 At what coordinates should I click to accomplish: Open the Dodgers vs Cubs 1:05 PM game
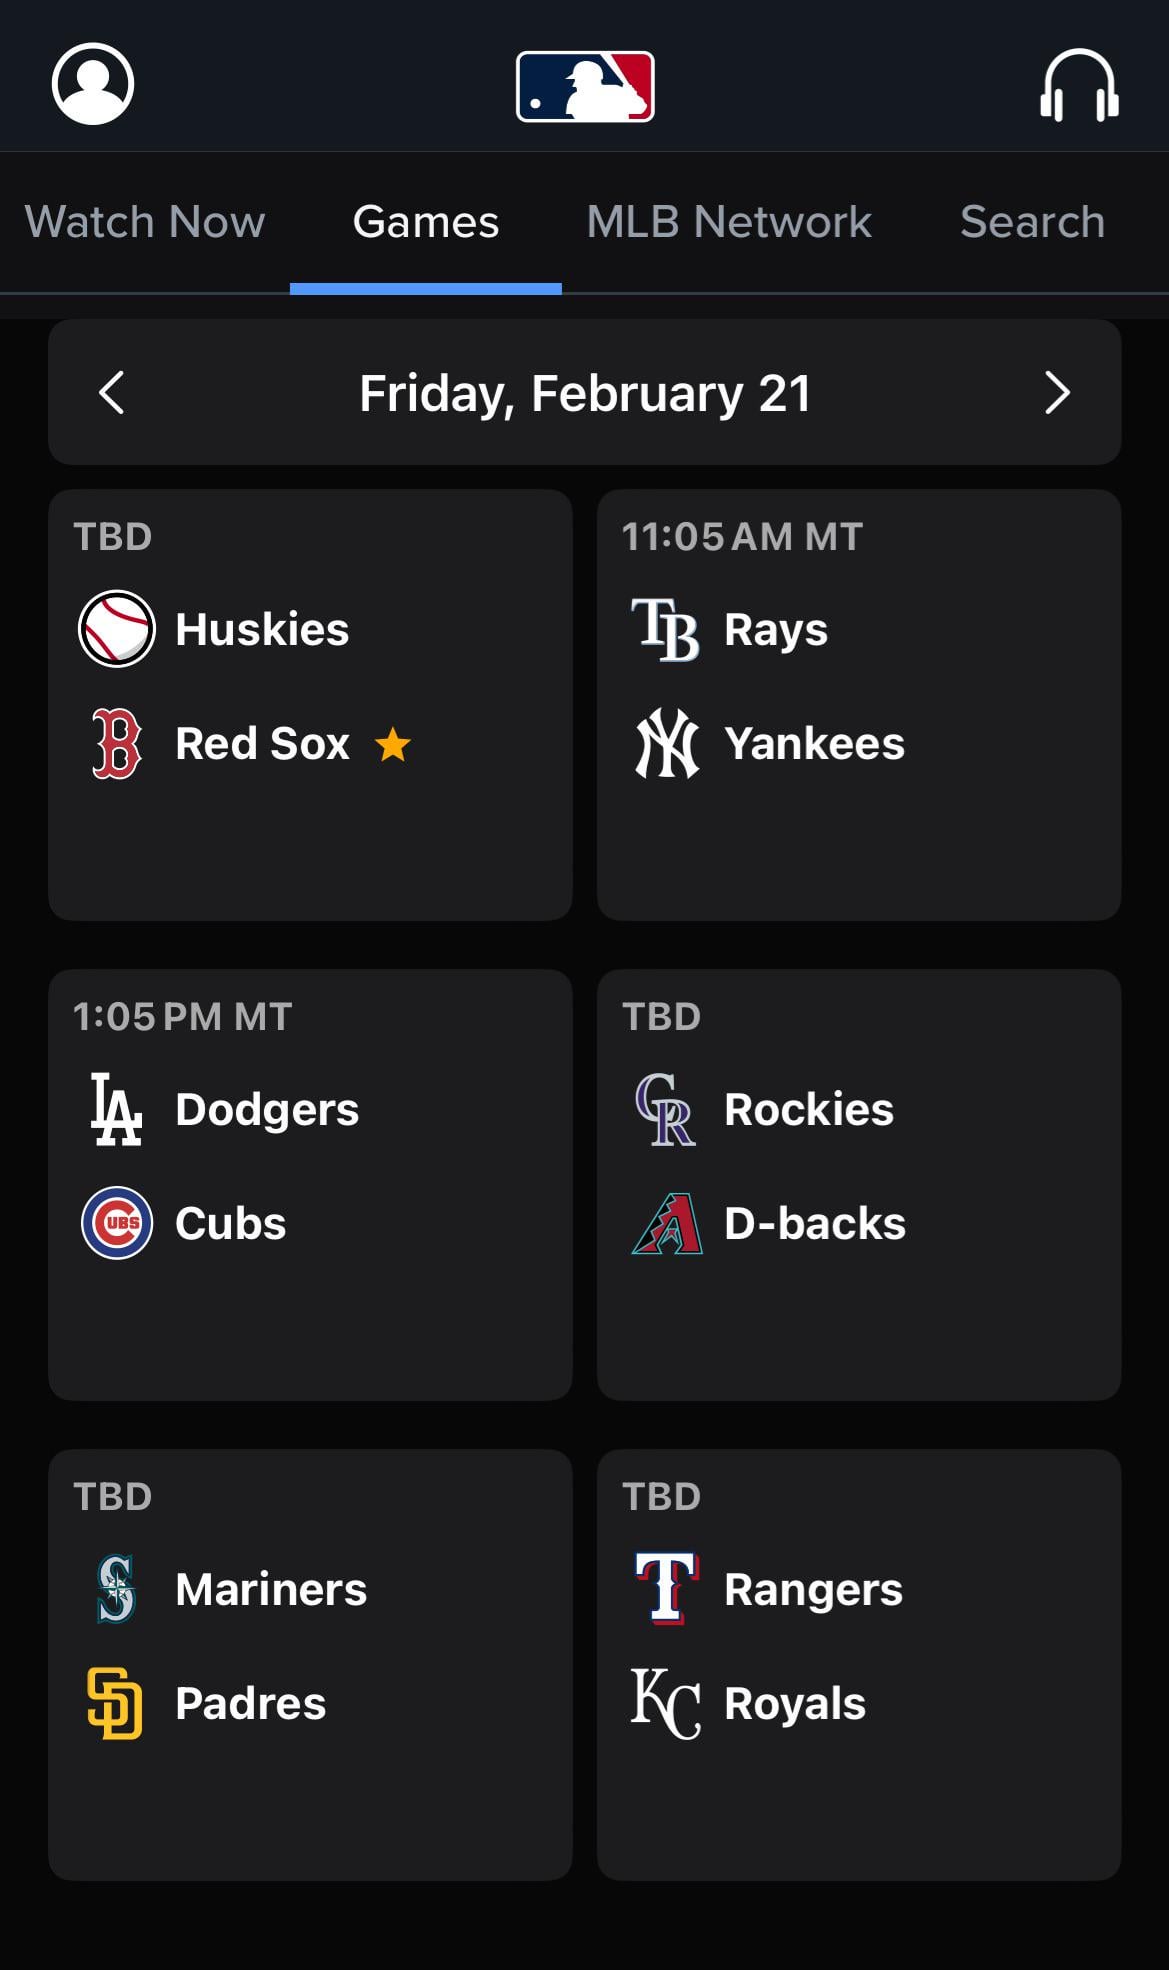pos(310,1320)
